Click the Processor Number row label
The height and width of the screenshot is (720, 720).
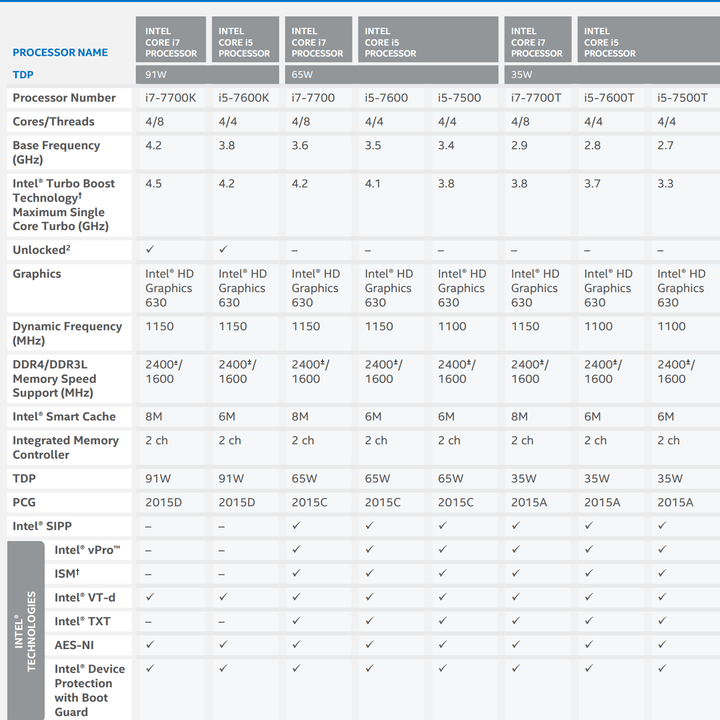tap(64, 98)
